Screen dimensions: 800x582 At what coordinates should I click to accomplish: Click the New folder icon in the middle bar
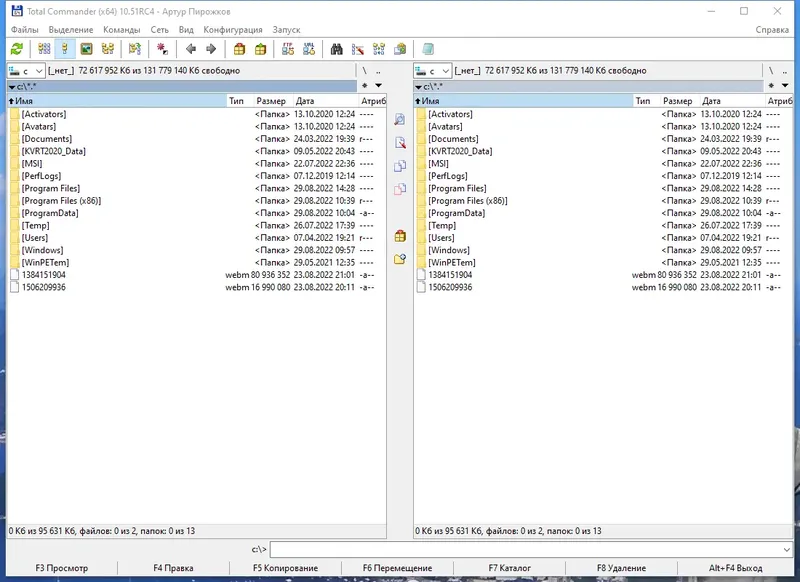pos(400,259)
